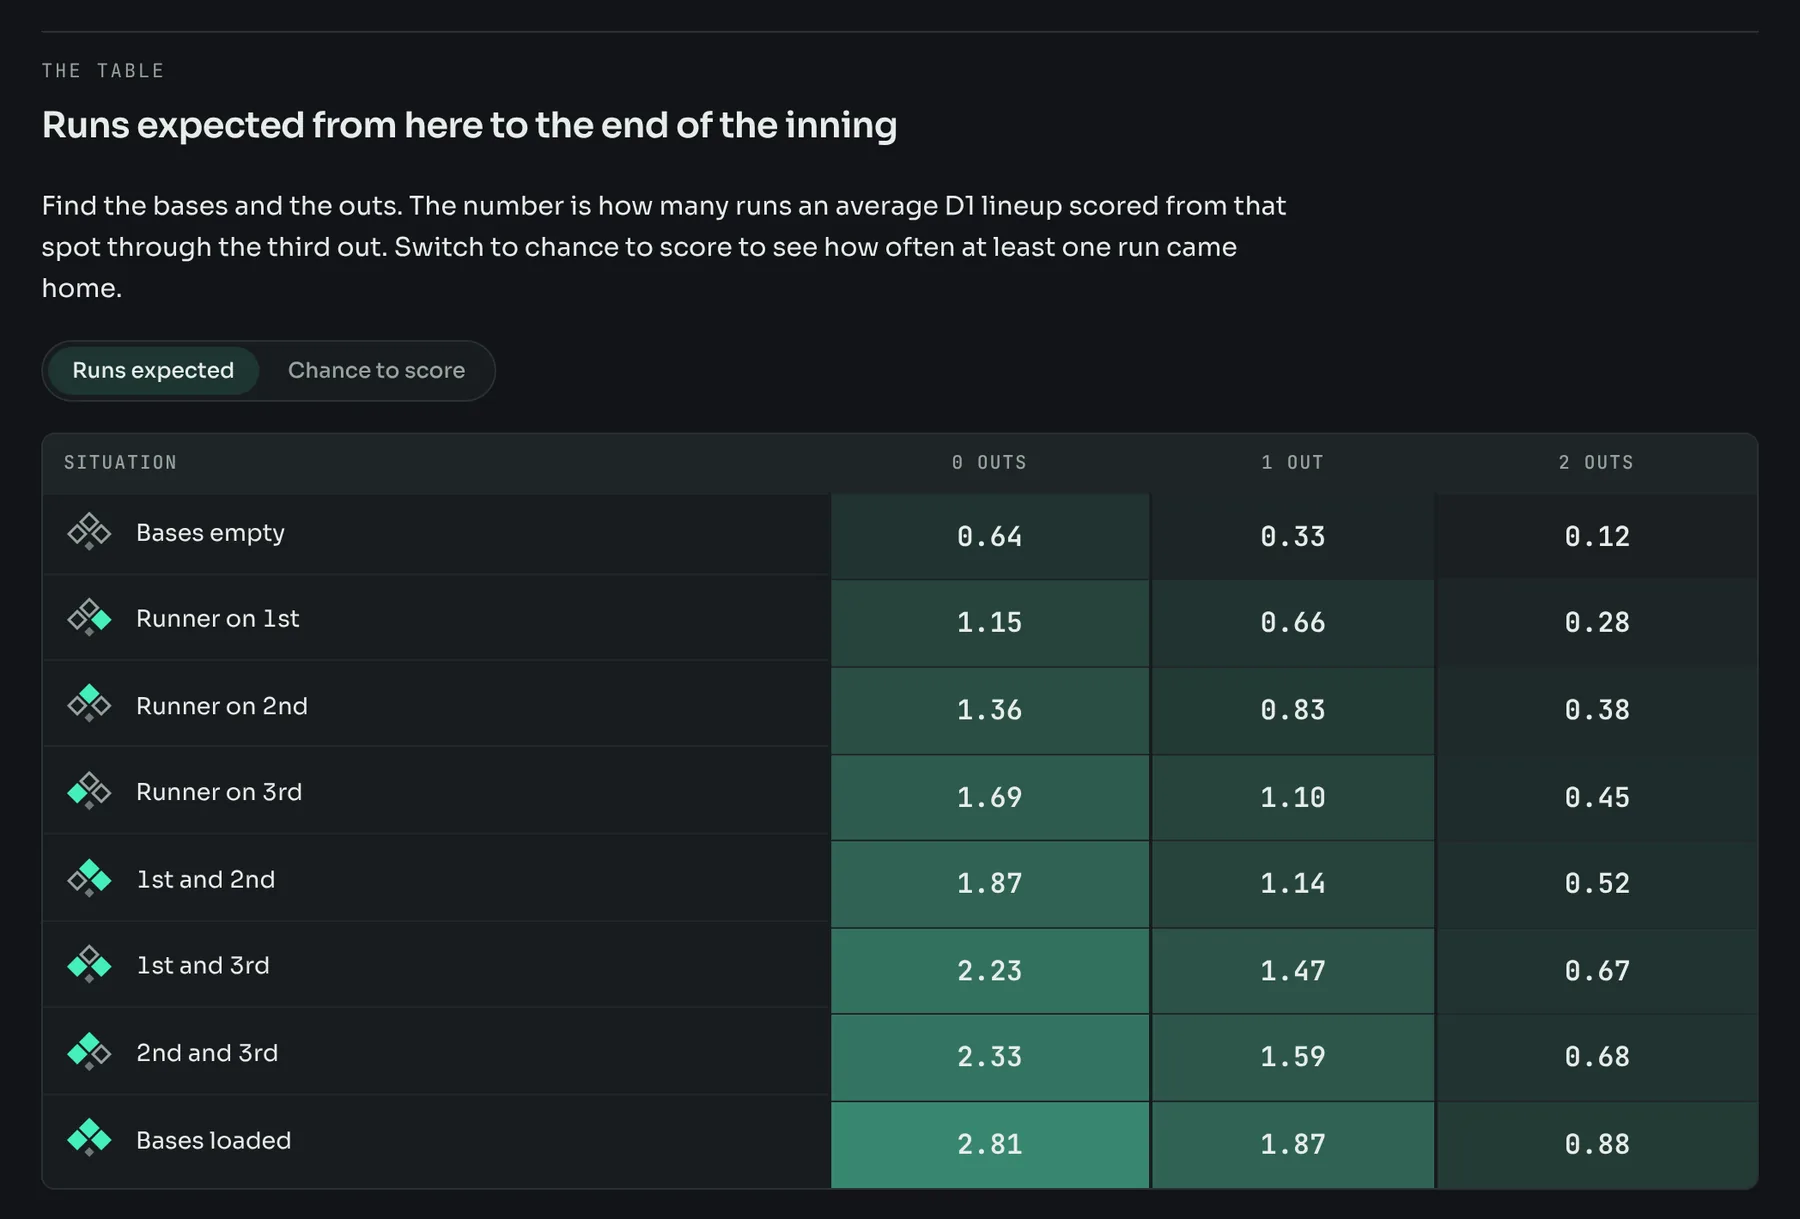Click the 1.14 cell for 1st and 2nd
Image resolution: width=1800 pixels, height=1219 pixels.
1293,884
